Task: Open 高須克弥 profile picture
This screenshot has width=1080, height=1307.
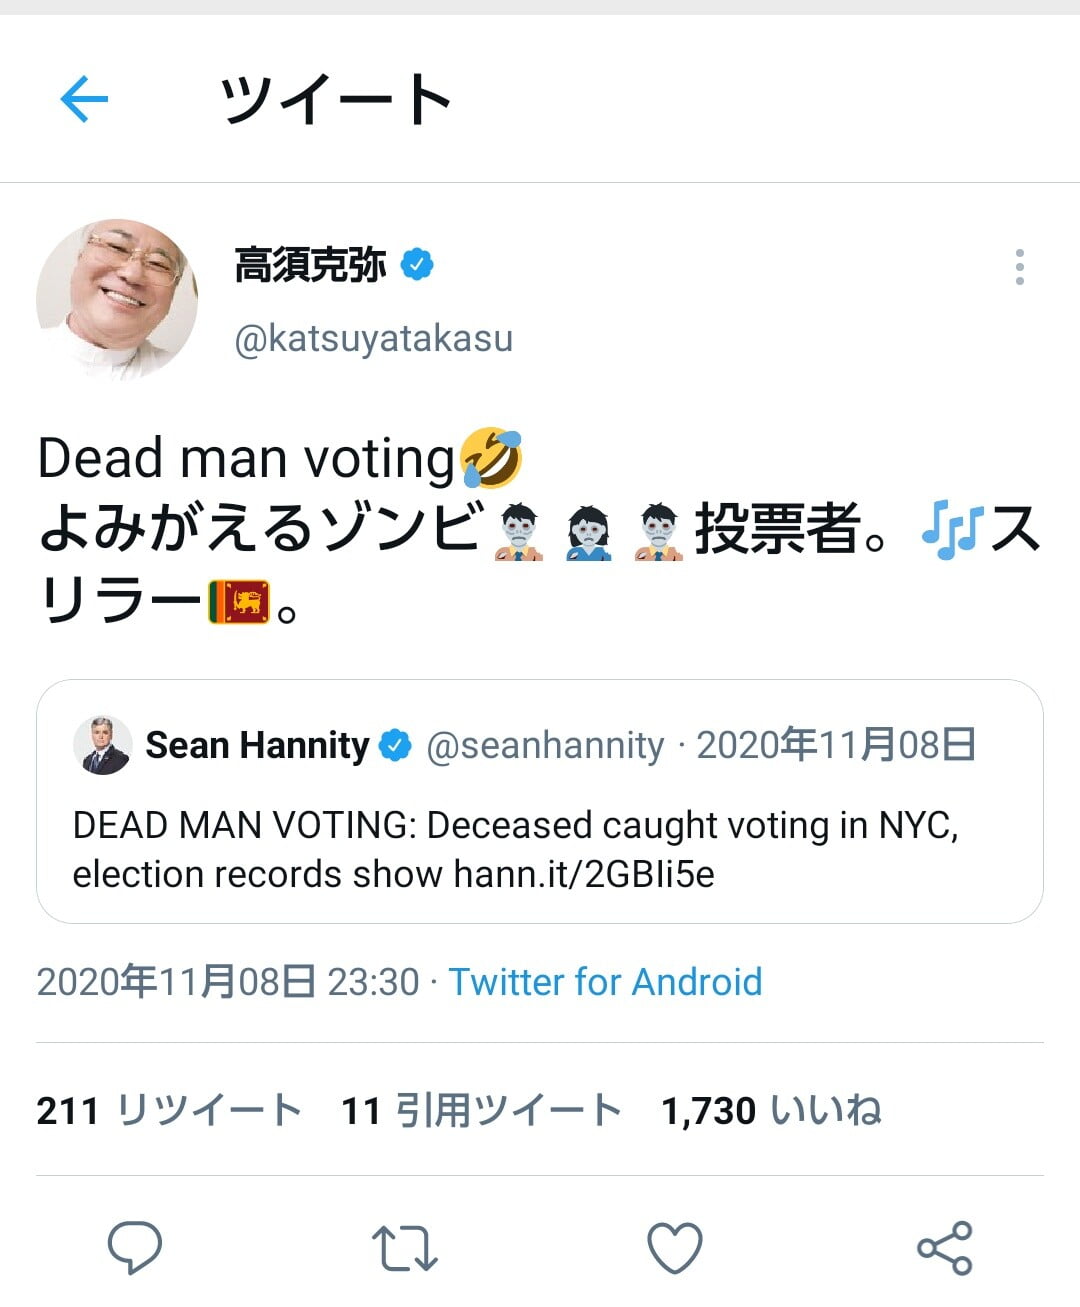Action: coord(117,300)
